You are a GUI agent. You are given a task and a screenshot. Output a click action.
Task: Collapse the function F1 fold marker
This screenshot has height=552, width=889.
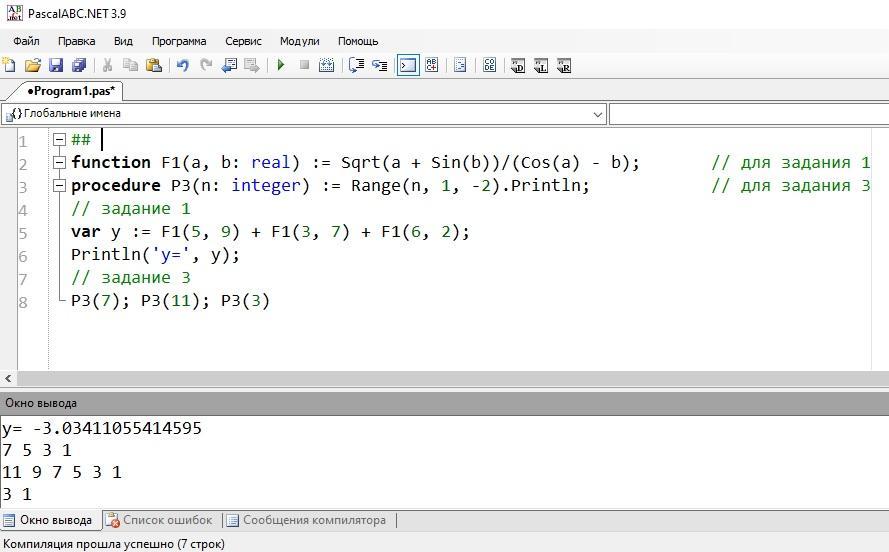[59, 163]
